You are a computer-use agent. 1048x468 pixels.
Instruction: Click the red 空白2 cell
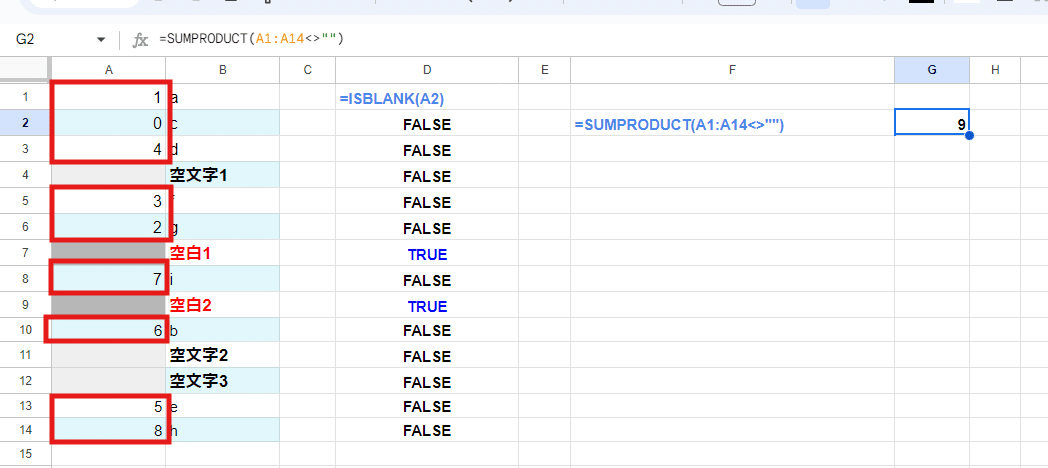[x=222, y=306]
